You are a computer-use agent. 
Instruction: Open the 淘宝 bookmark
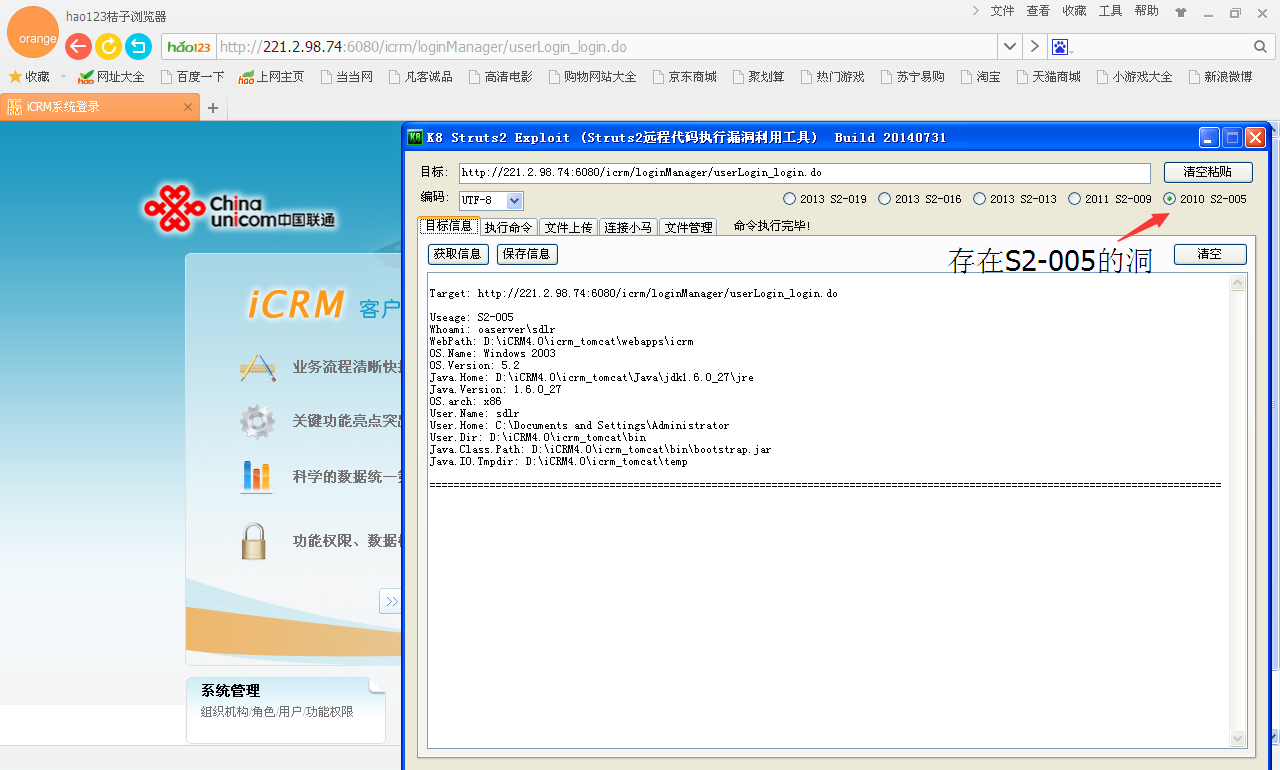[x=980, y=76]
